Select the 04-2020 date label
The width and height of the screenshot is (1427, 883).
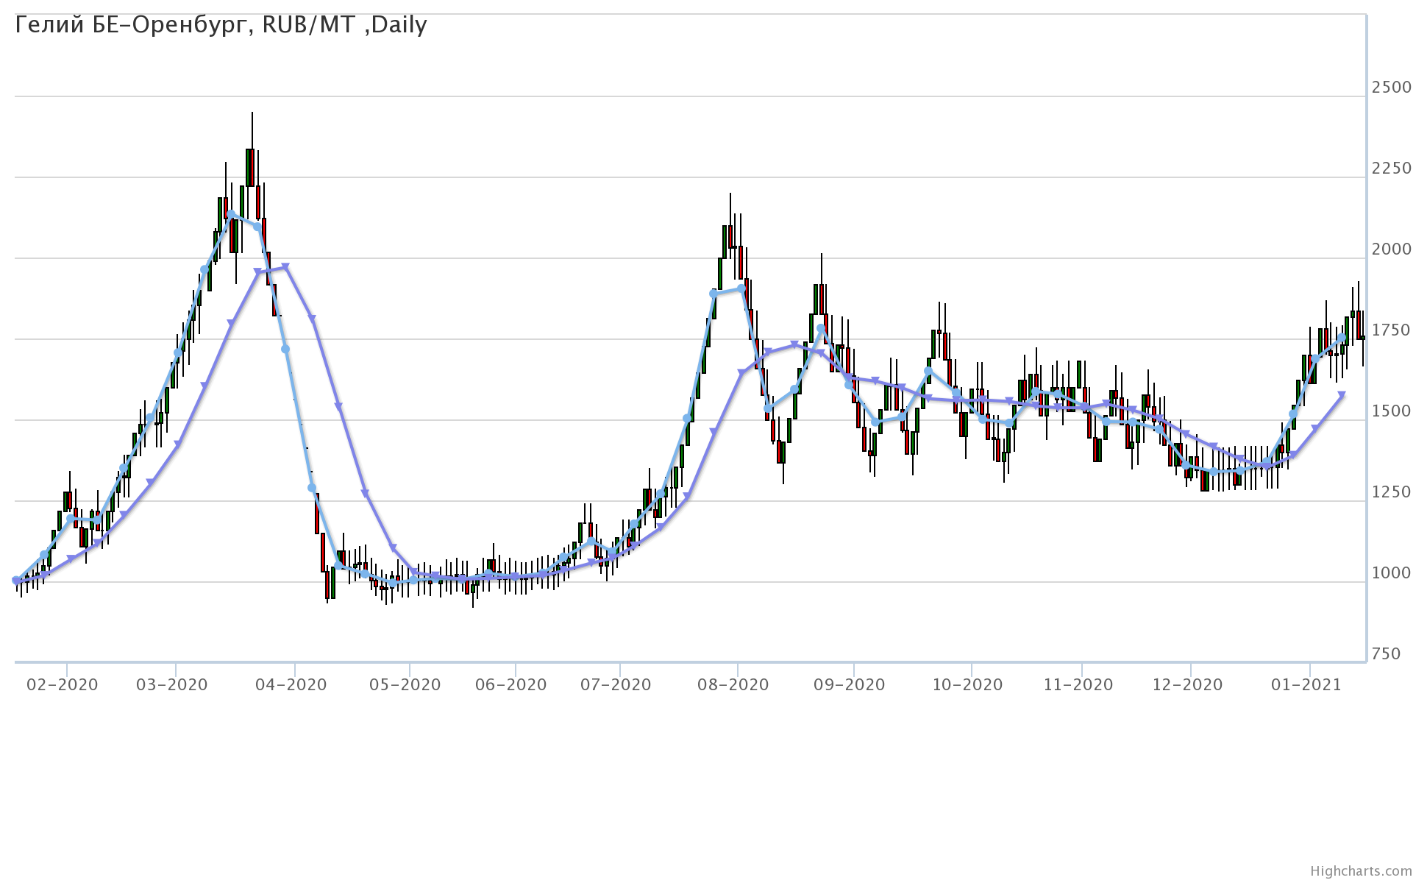click(291, 685)
